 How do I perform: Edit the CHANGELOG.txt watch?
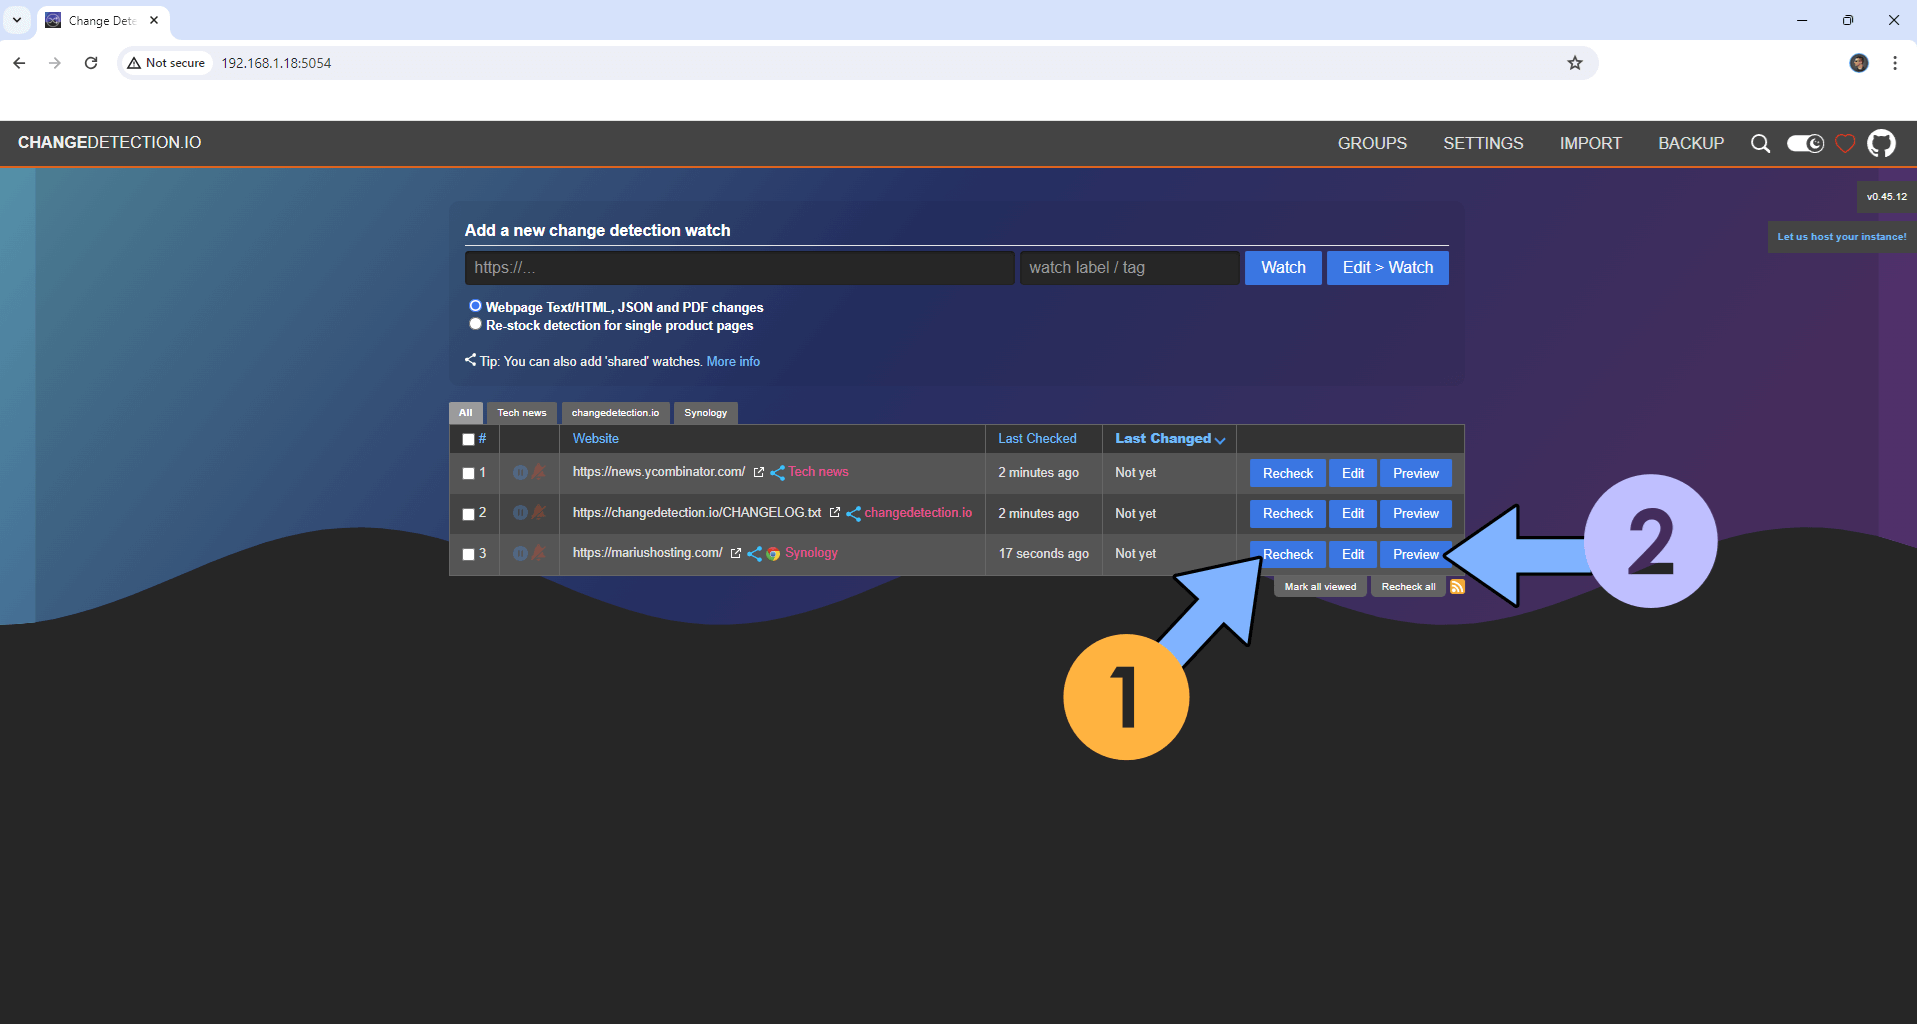click(1353, 514)
